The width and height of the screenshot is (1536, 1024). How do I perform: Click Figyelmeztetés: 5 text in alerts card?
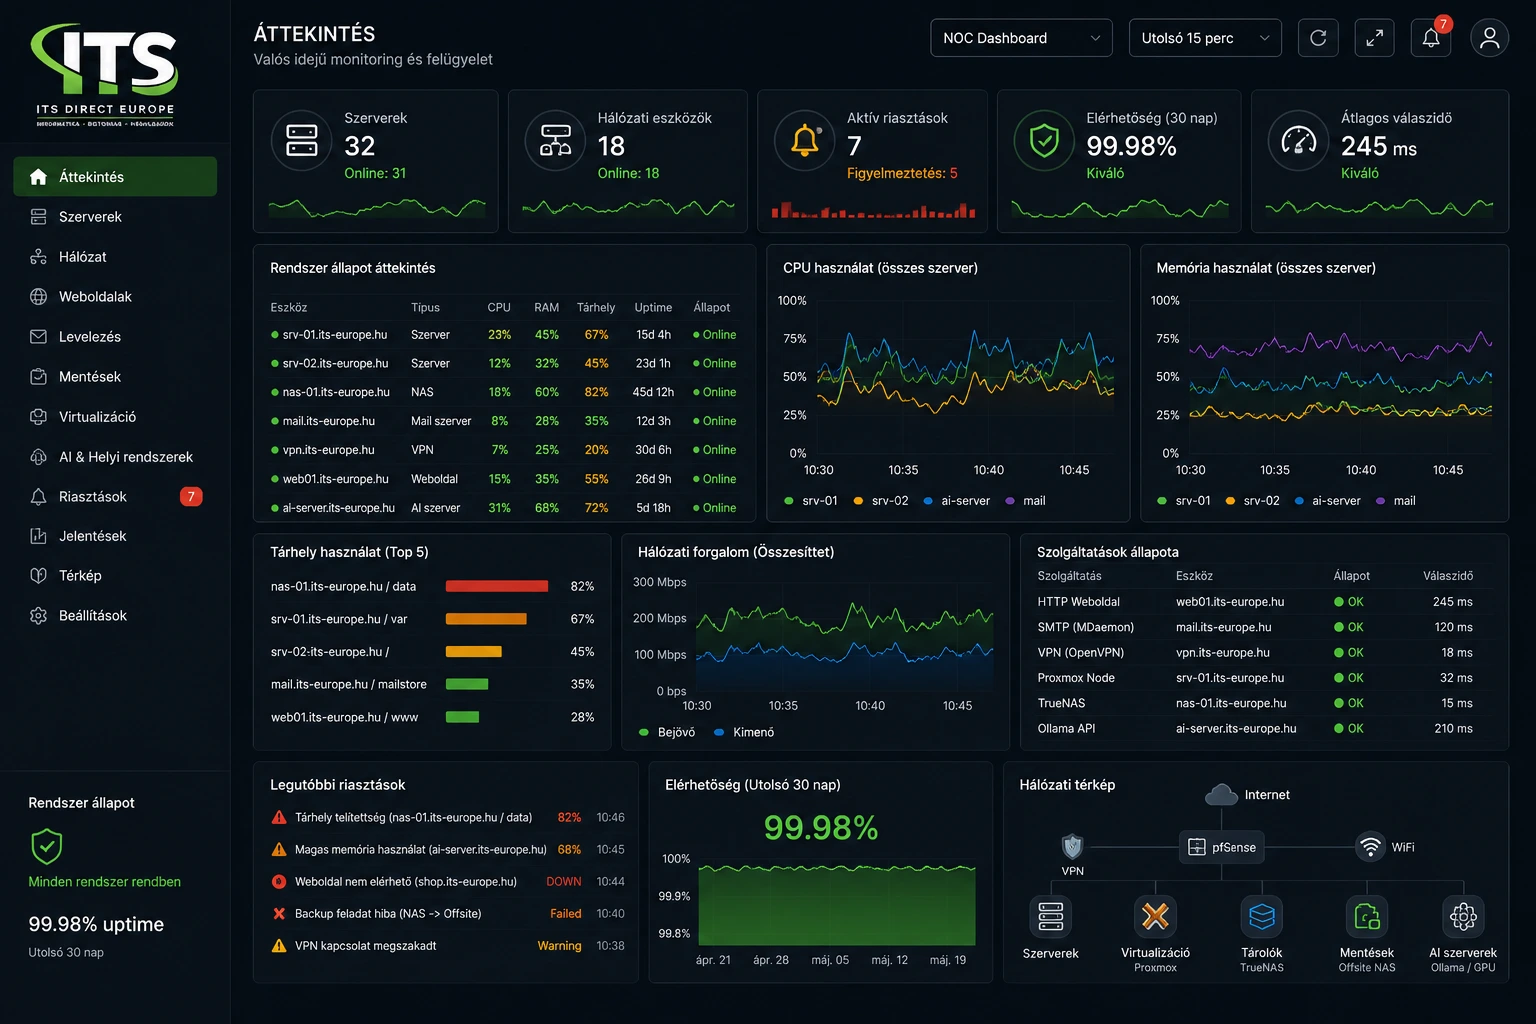[902, 173]
